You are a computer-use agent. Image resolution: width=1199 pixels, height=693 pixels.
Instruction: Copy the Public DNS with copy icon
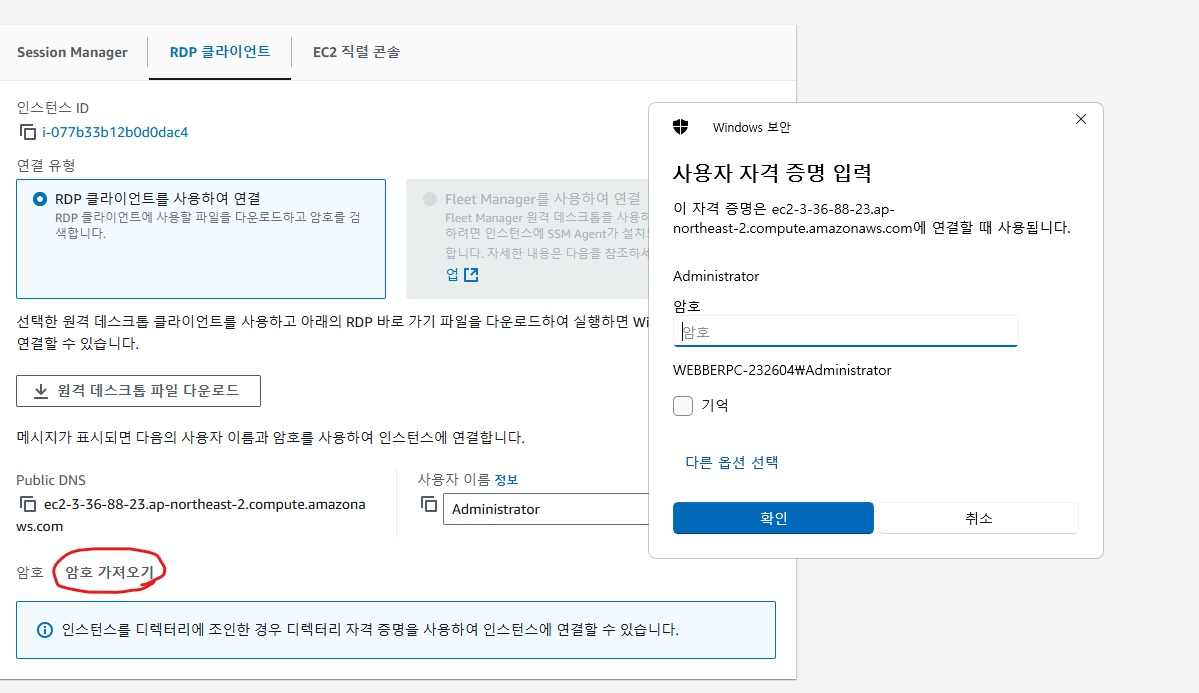point(28,504)
